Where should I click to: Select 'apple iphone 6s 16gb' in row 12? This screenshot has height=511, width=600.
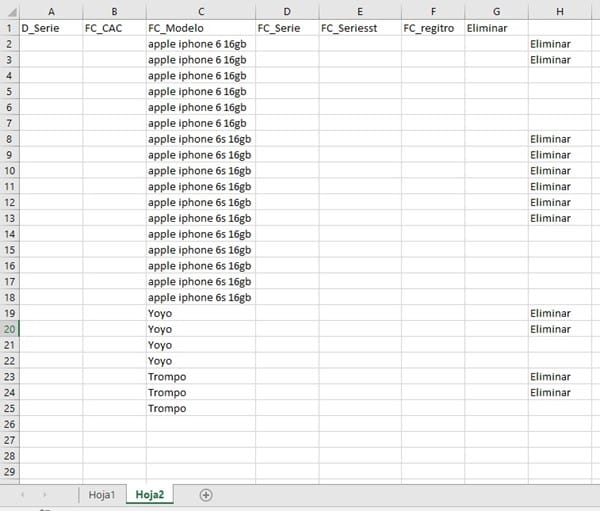tap(201, 202)
